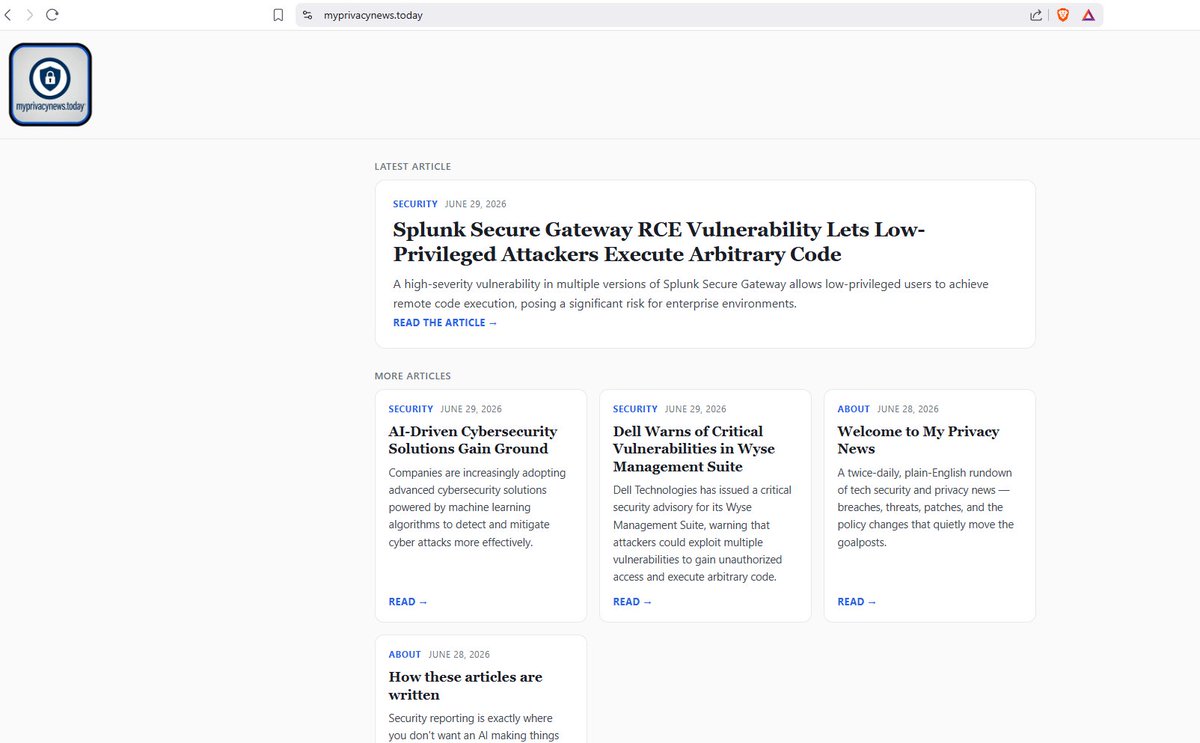Click JUNE 28, 2026 date on Welcome card
Image resolution: width=1200 pixels, height=743 pixels.
pos(908,409)
